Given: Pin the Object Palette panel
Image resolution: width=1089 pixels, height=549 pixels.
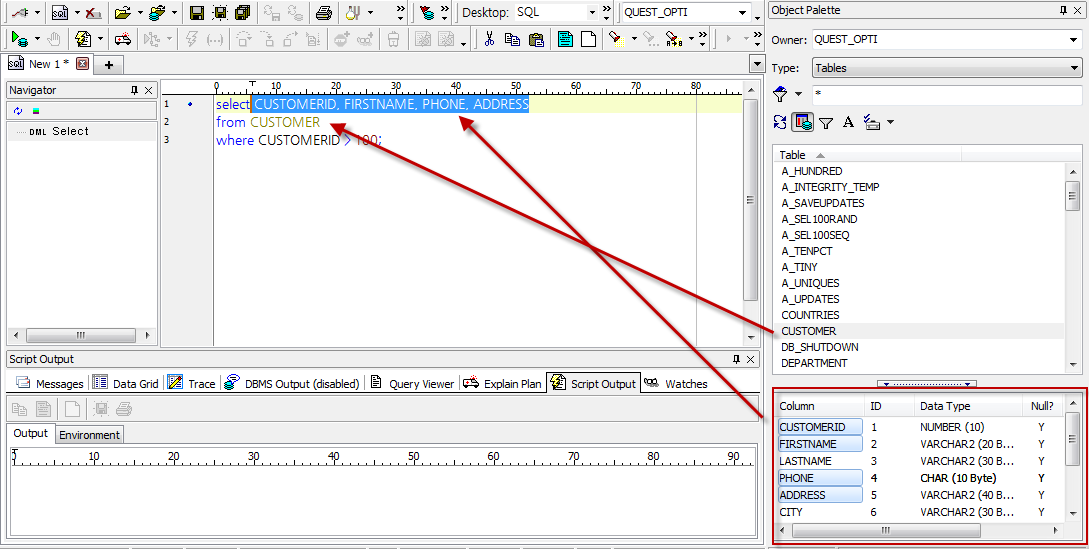Looking at the screenshot, I should (x=1062, y=10).
